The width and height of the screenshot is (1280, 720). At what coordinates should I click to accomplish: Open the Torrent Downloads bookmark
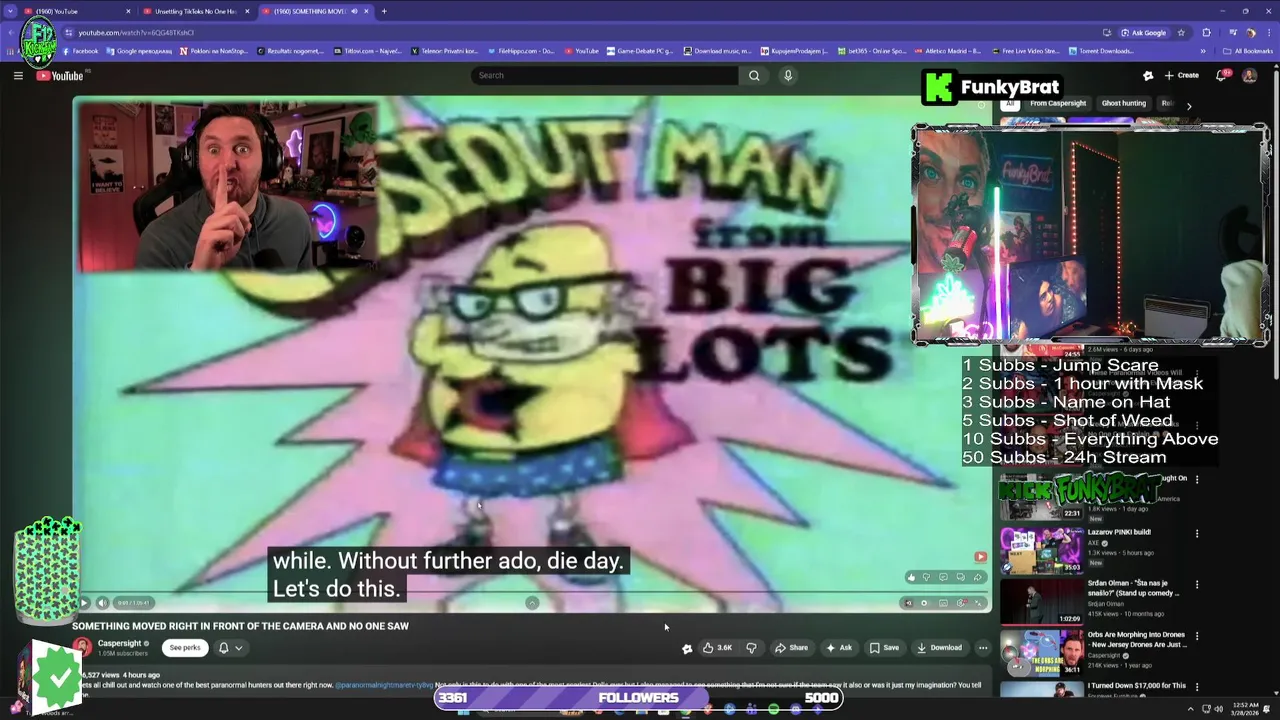(x=1101, y=51)
